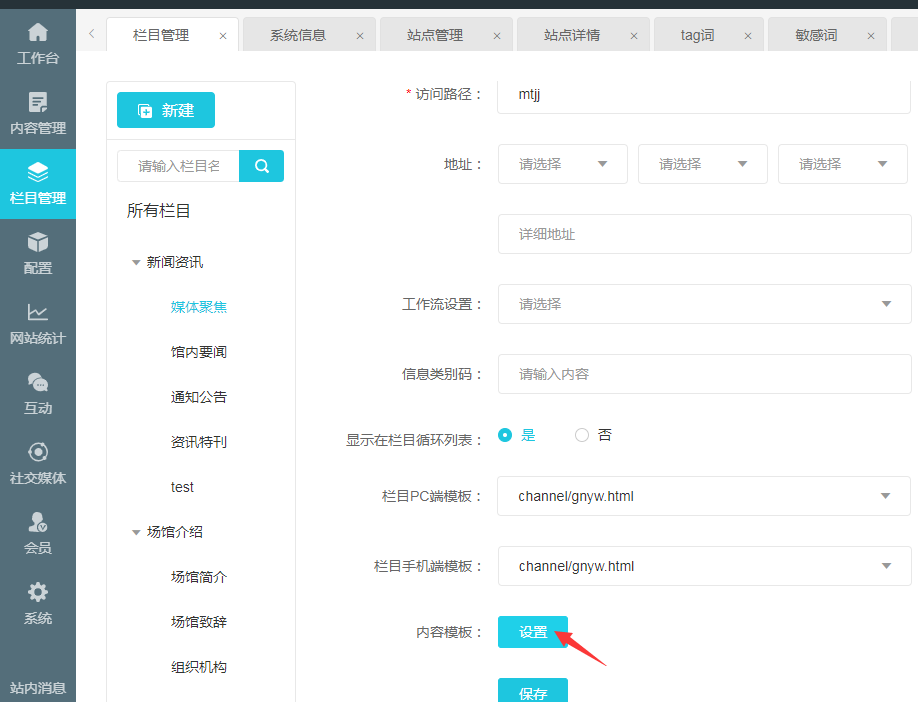
Task: Open the 栏目PC端模板 dropdown
Action: click(704, 496)
